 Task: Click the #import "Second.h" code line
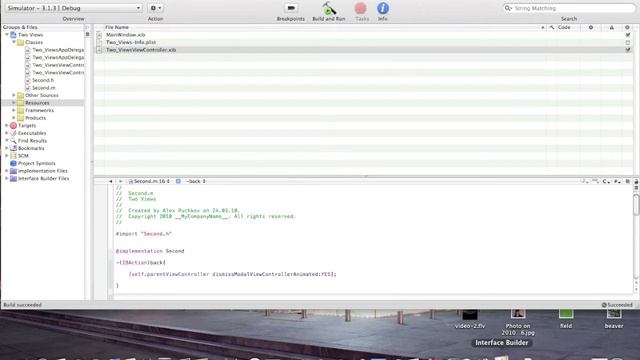[144, 234]
